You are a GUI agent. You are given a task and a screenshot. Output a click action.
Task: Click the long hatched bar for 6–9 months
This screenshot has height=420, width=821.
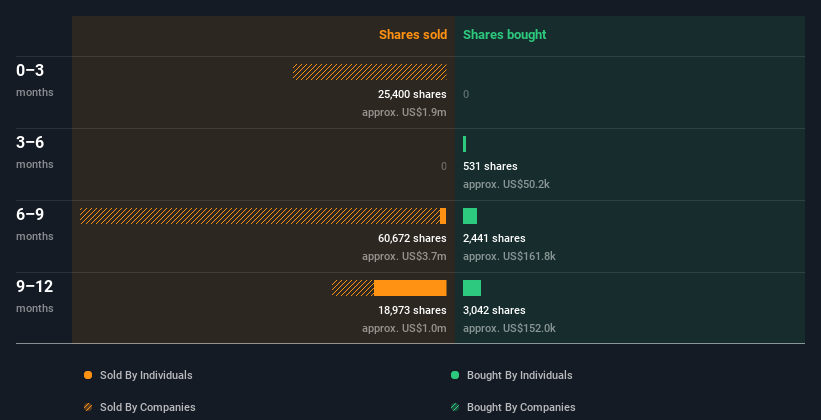click(x=260, y=216)
